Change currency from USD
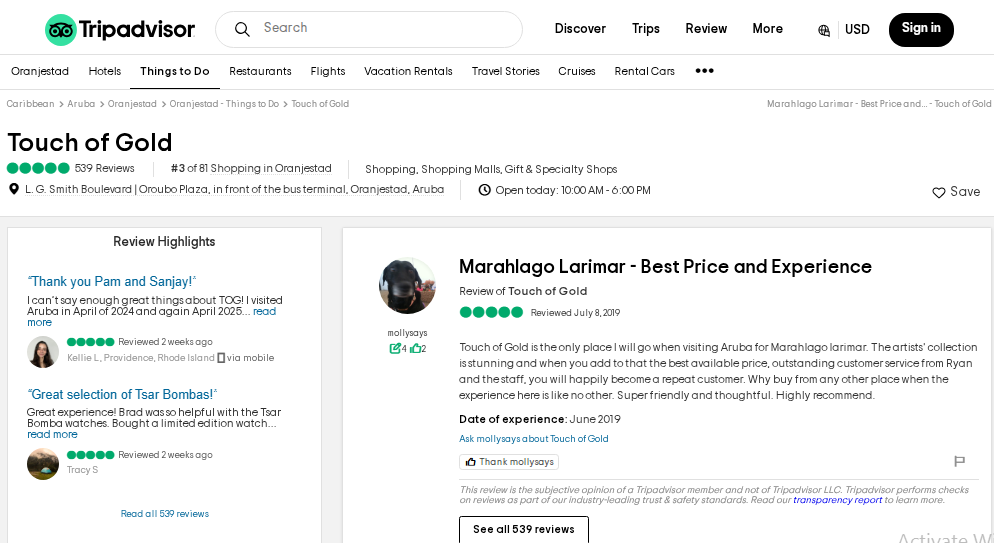Image resolution: width=994 pixels, height=543 pixels. [x=857, y=29]
